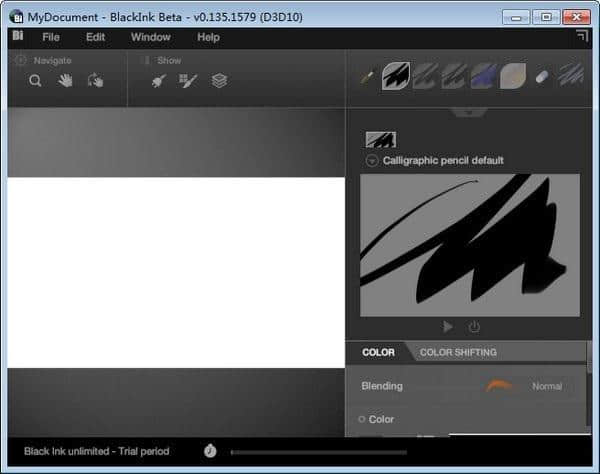This screenshot has height=474, width=600.
Task: Open the File menu
Action: [x=51, y=37]
